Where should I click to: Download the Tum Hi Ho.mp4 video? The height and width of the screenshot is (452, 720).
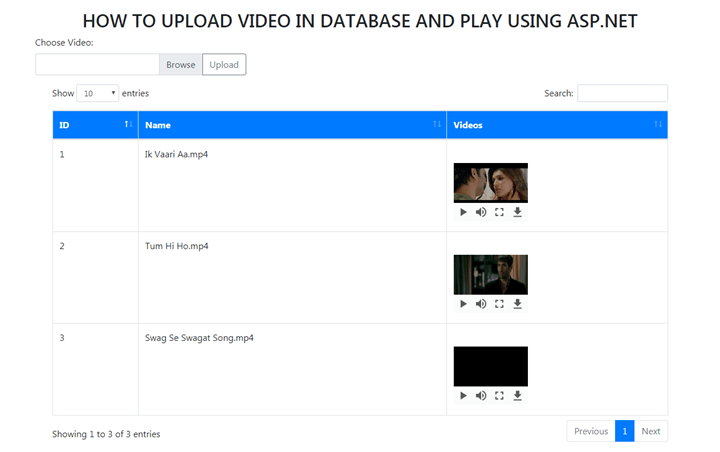coord(518,304)
